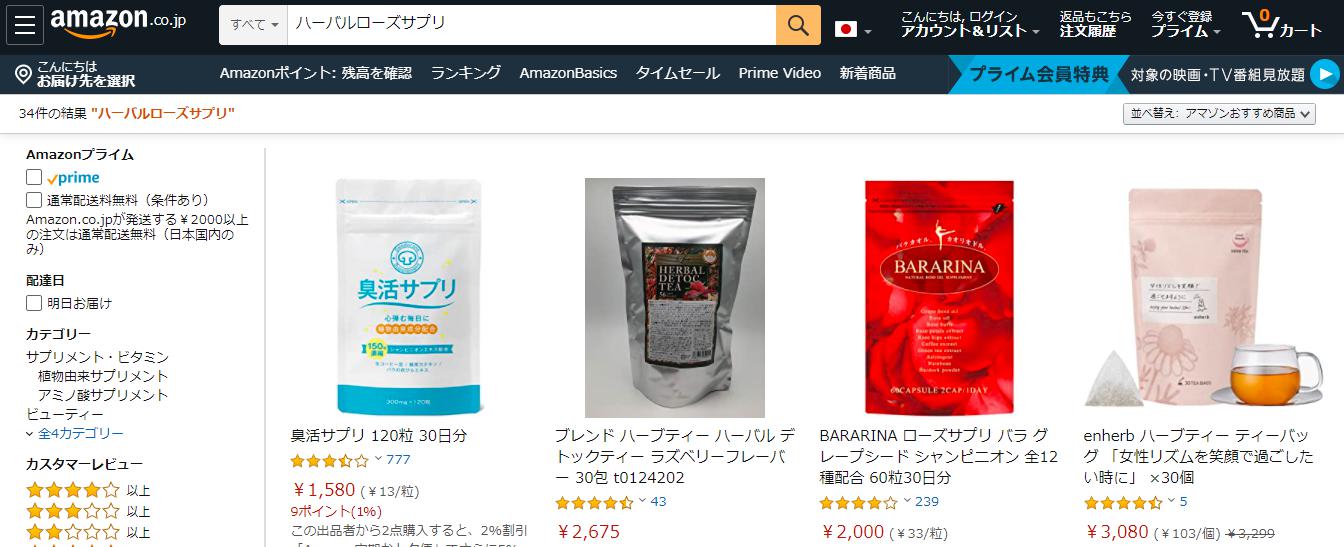Select the サプリメント・ビタミン category link
This screenshot has width=1344, height=547.
[x=97, y=357]
